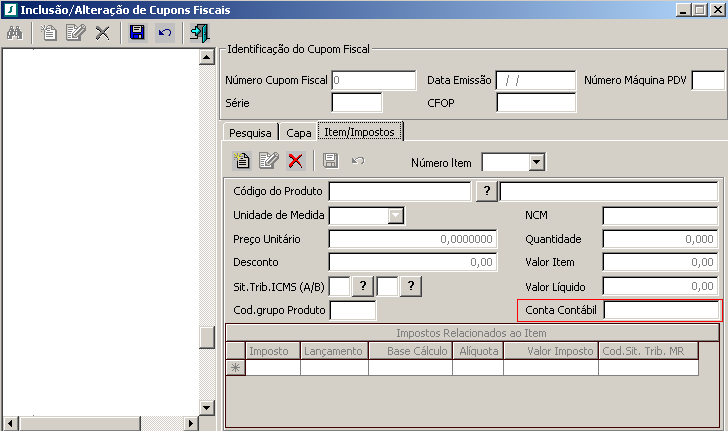Click the exit door icon in main toolbar

coord(200,33)
